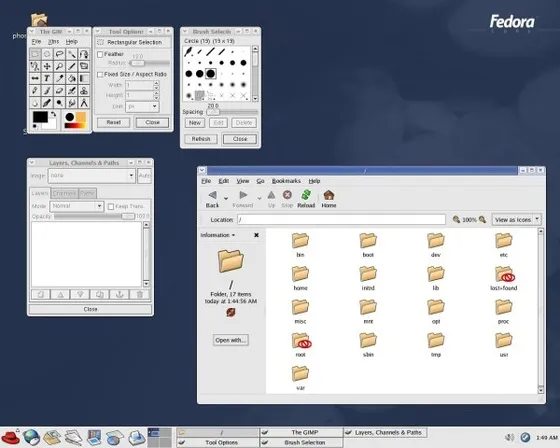Viewport: 560px width, 448px height.
Task: Expand the Information sidebar selector
Action: tap(218, 235)
